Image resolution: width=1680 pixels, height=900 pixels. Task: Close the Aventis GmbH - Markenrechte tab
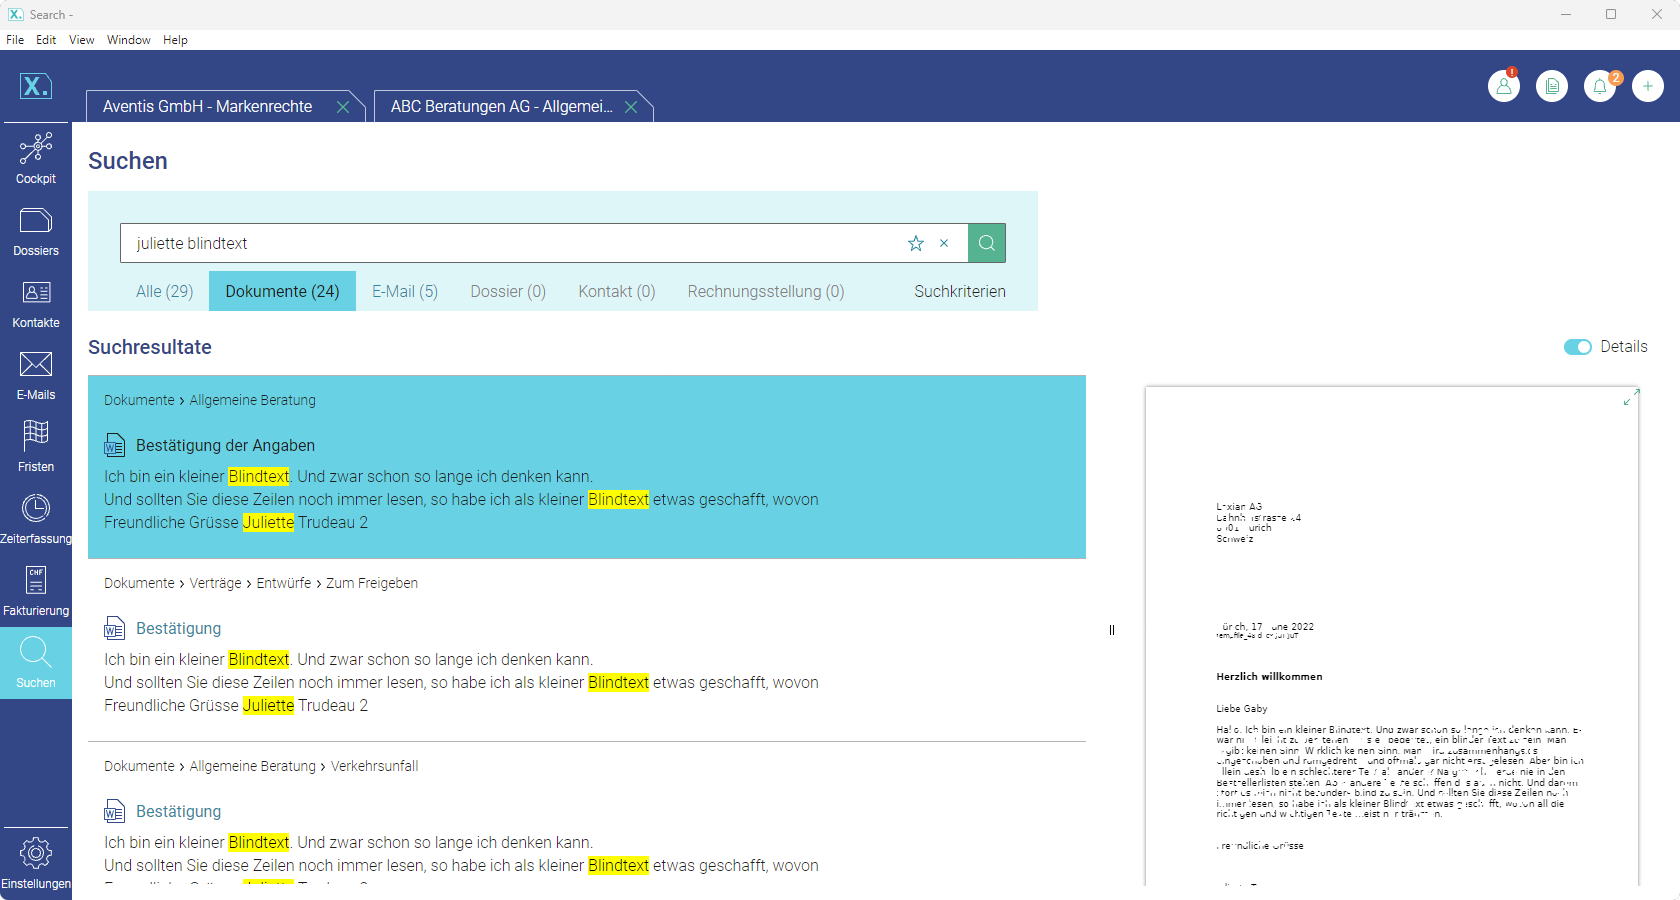pos(343,107)
